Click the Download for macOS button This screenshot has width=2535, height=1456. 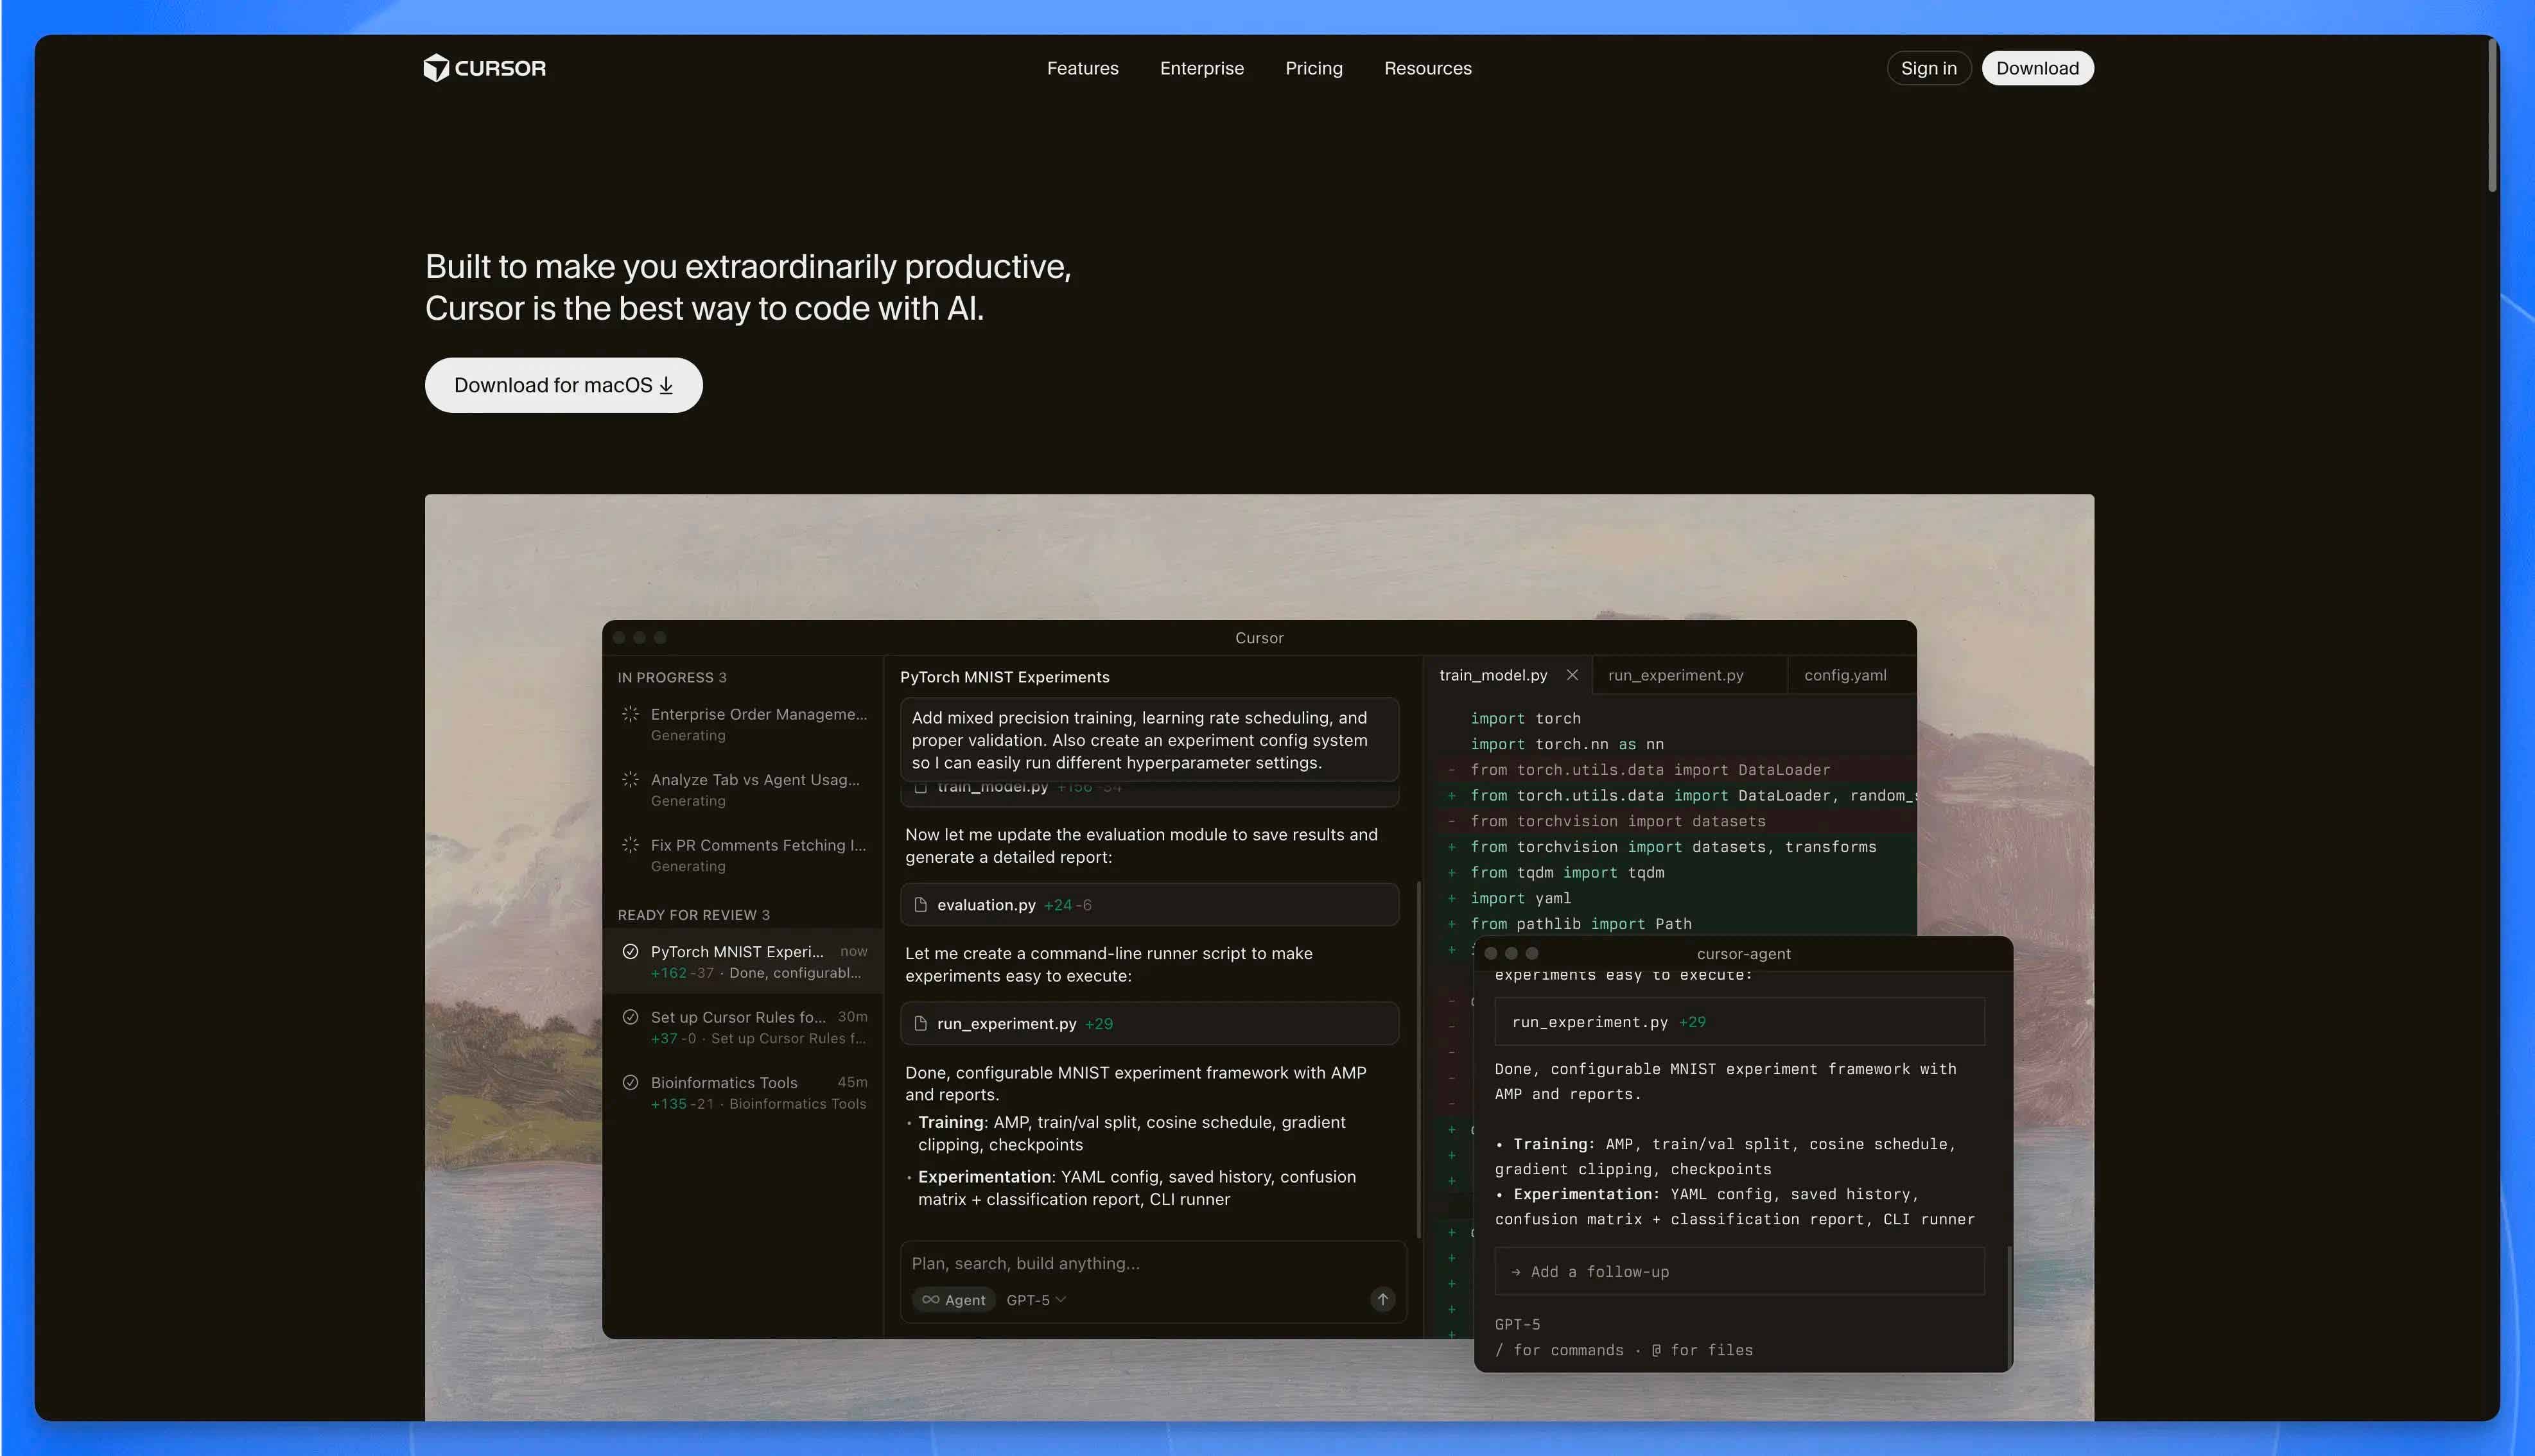click(563, 385)
